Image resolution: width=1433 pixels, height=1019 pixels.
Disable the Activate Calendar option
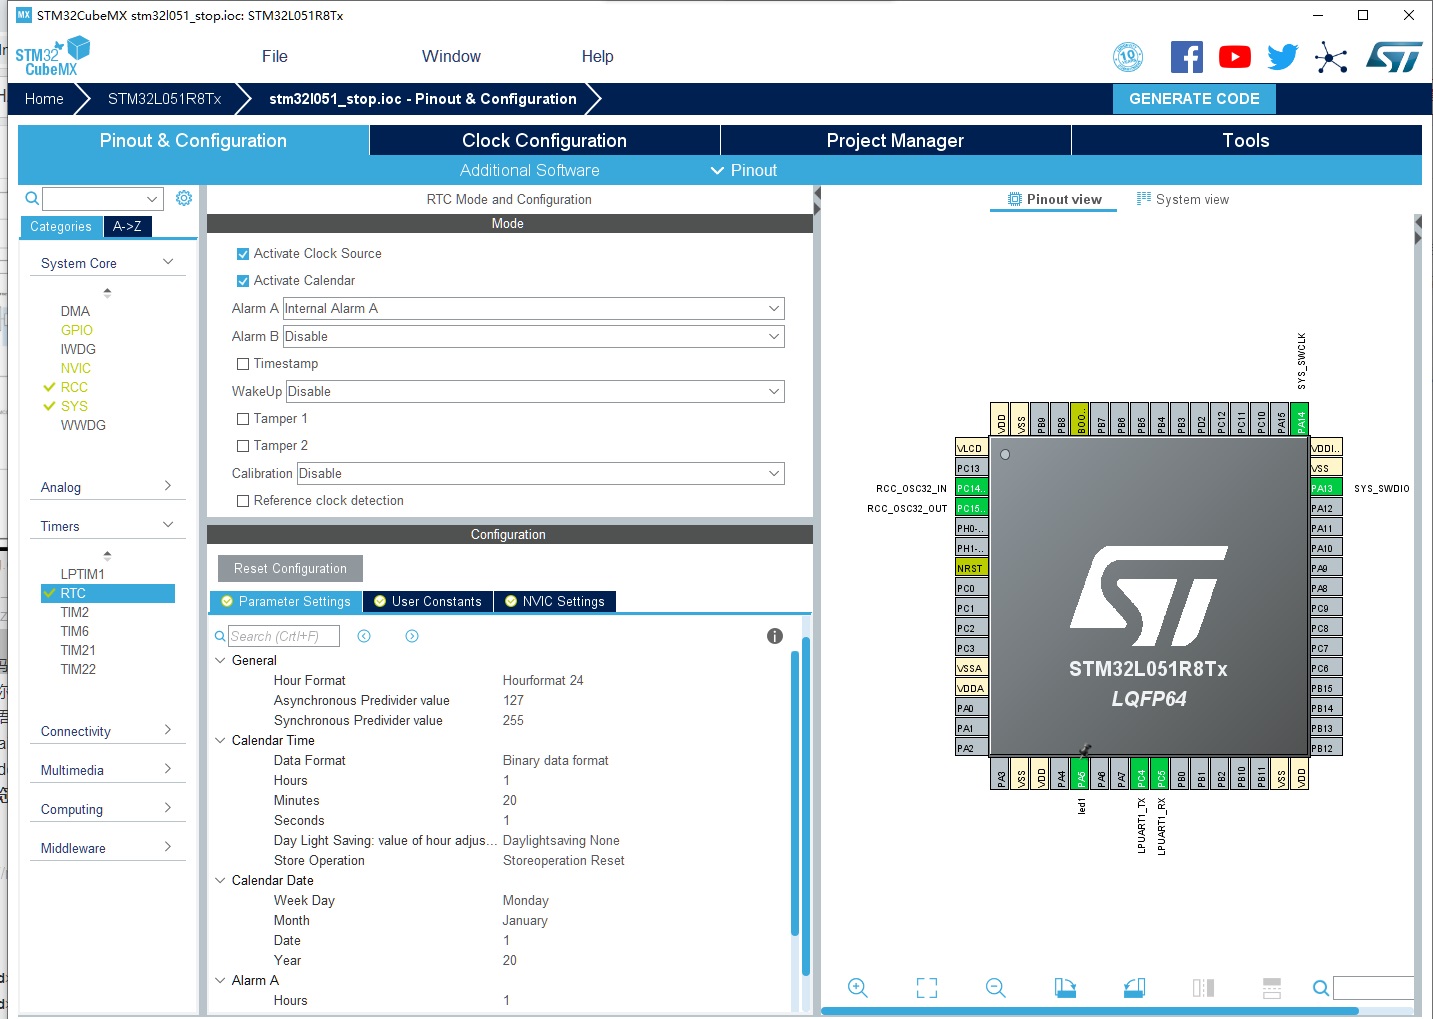242,280
